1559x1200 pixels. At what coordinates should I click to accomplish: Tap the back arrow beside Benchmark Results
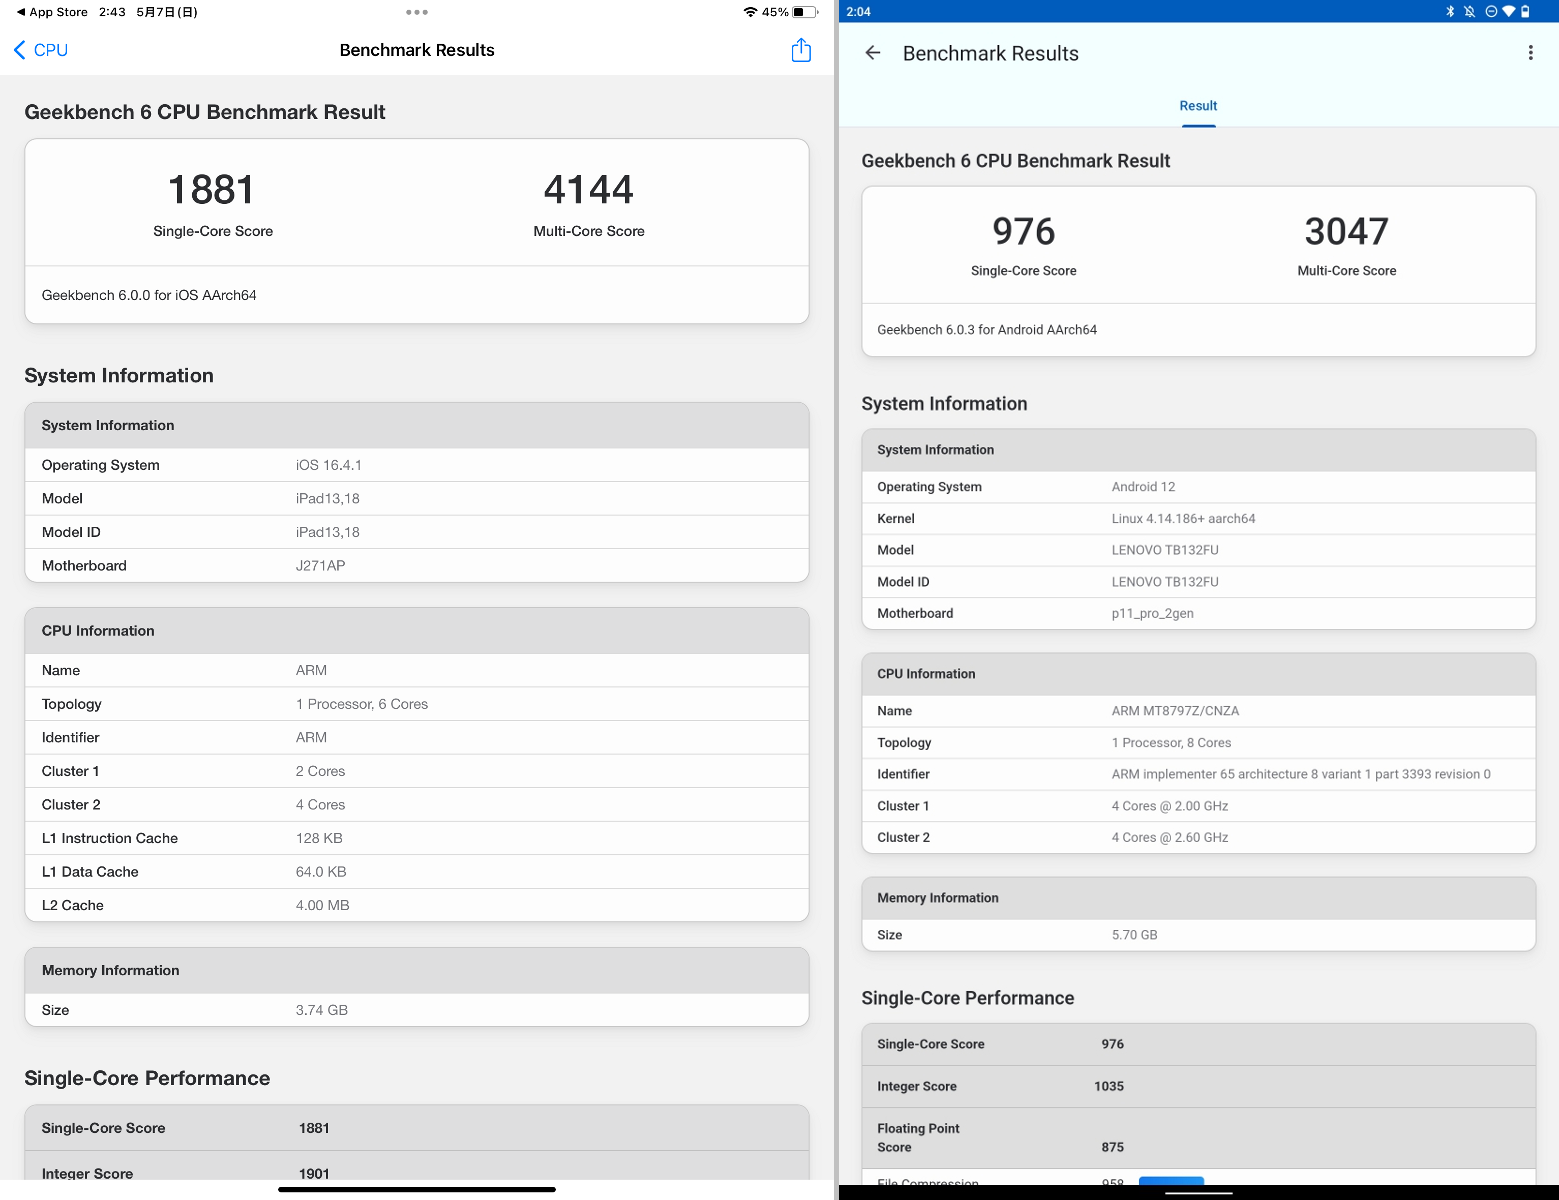coord(872,53)
